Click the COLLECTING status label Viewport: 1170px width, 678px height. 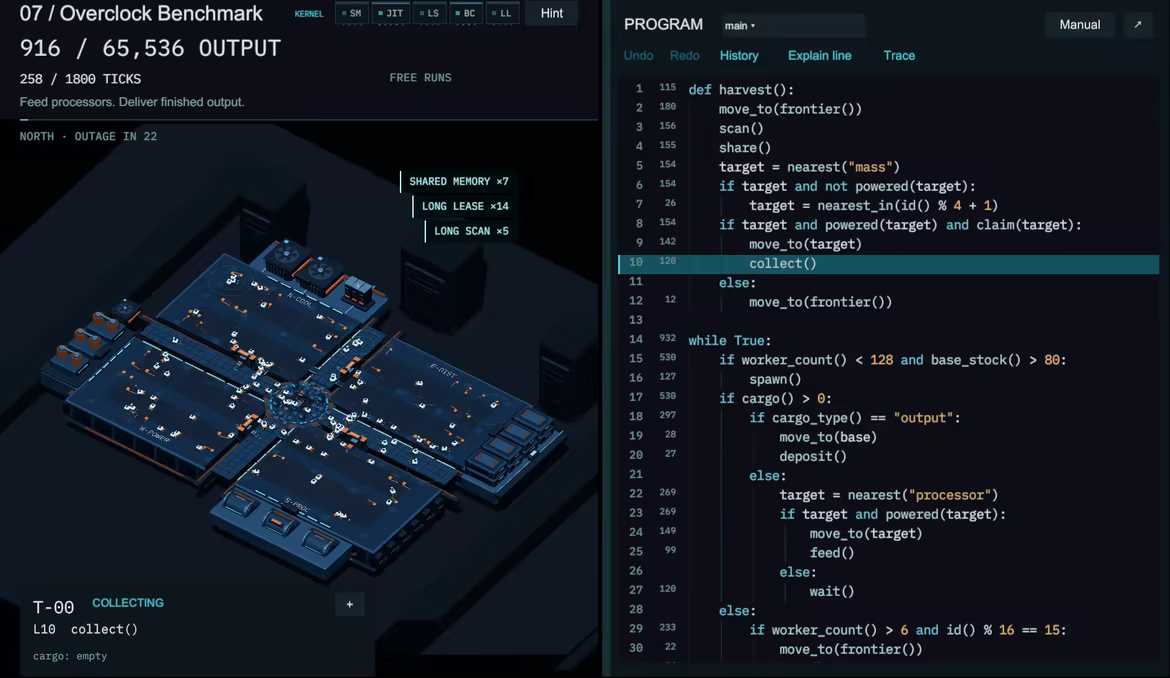tap(128, 603)
